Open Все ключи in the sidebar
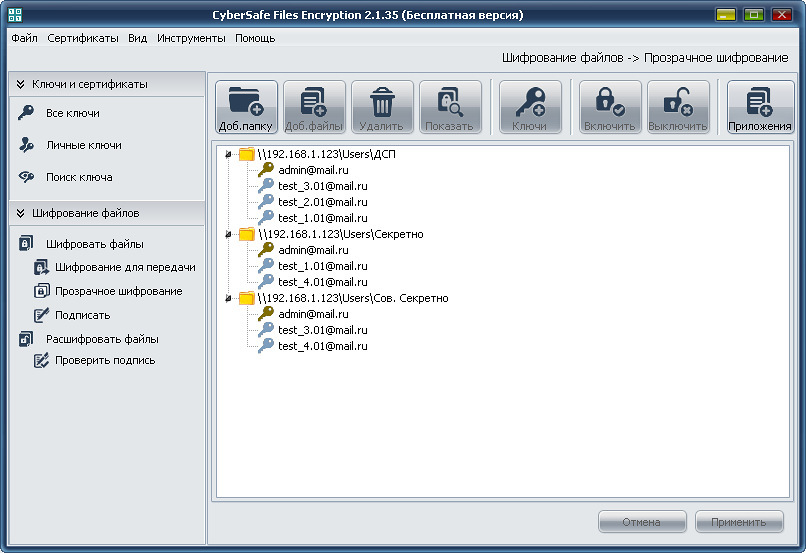 (x=72, y=113)
